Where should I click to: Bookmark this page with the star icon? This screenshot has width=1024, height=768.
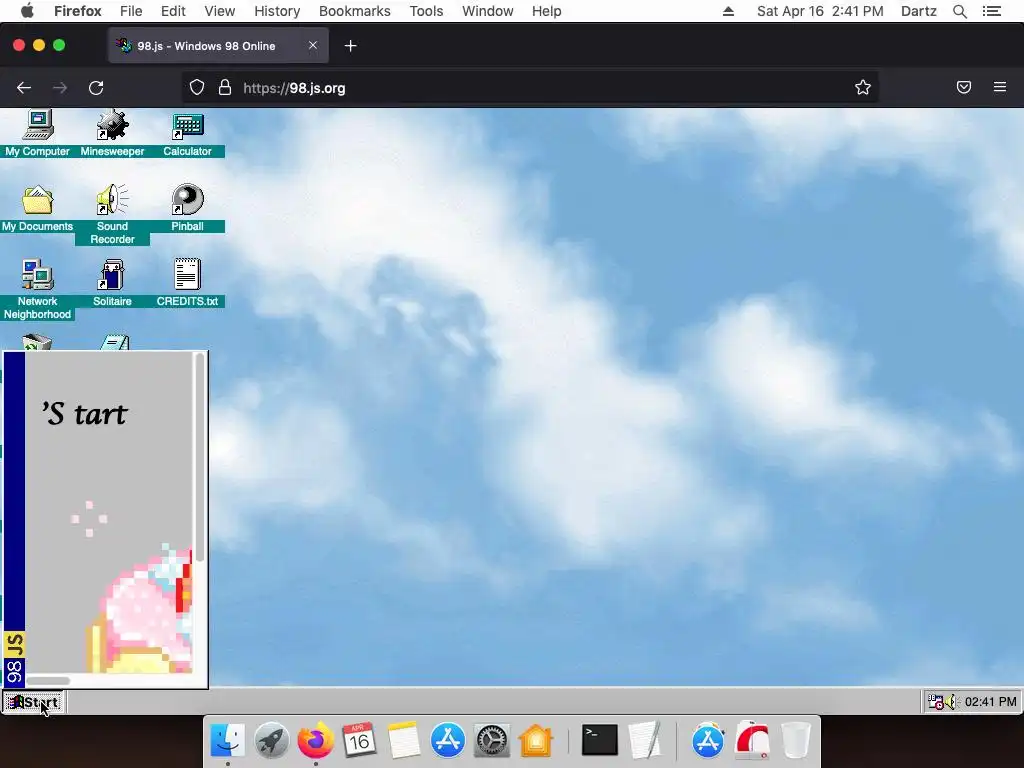863,88
